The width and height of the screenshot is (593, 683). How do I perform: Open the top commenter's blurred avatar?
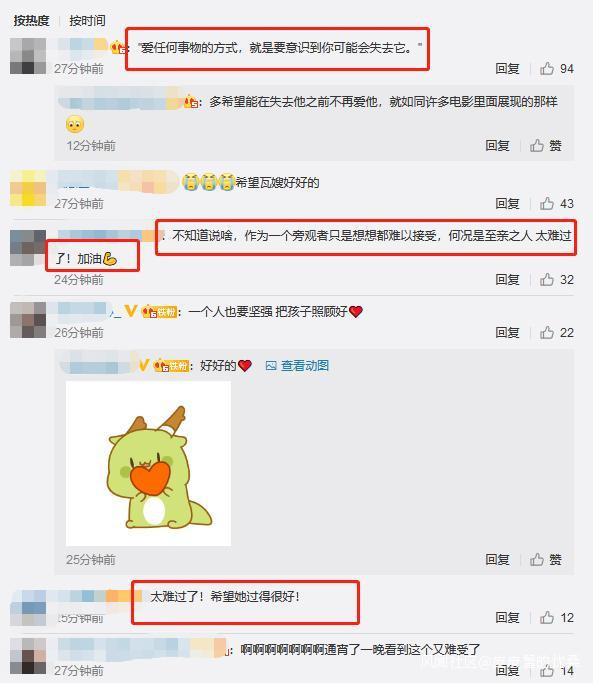[x=28, y=56]
